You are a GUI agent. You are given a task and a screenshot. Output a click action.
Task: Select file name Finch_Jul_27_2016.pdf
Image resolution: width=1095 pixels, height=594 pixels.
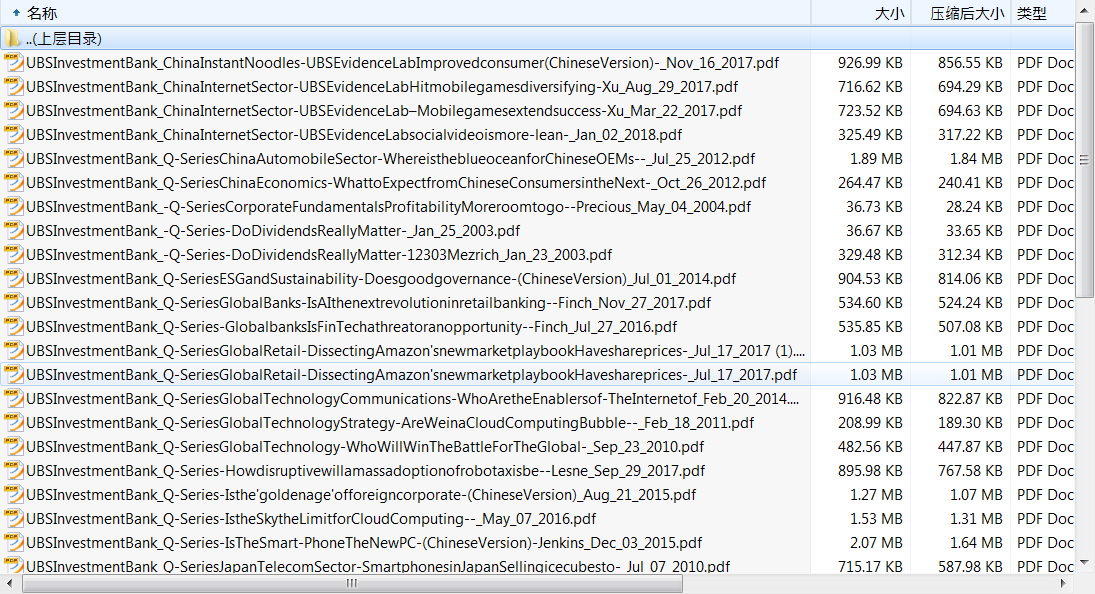point(351,327)
